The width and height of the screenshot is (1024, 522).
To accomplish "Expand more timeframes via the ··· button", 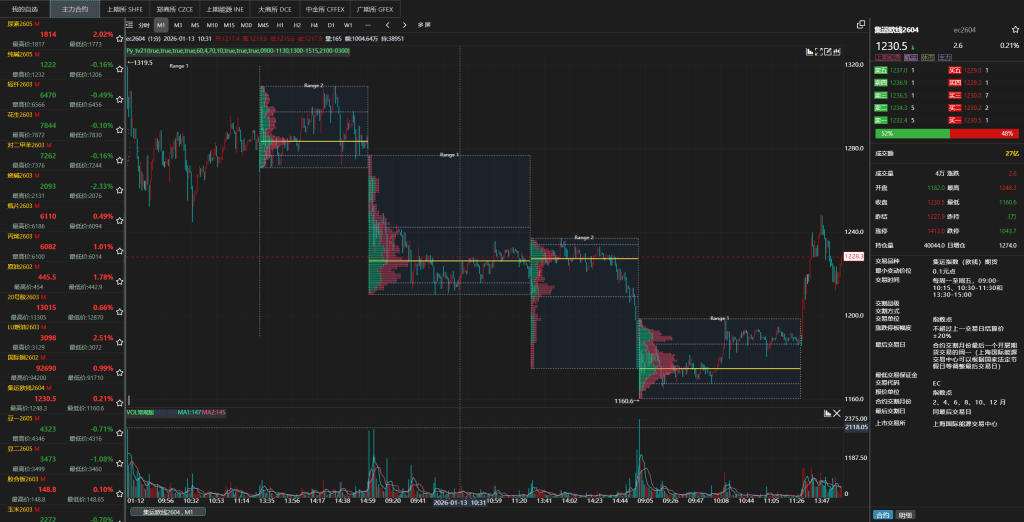I will pos(368,24).
